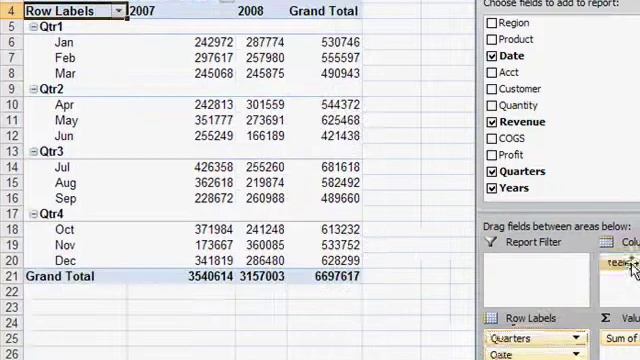Select the Qtr1 group label
The height and width of the screenshot is (360, 640).
(51, 27)
